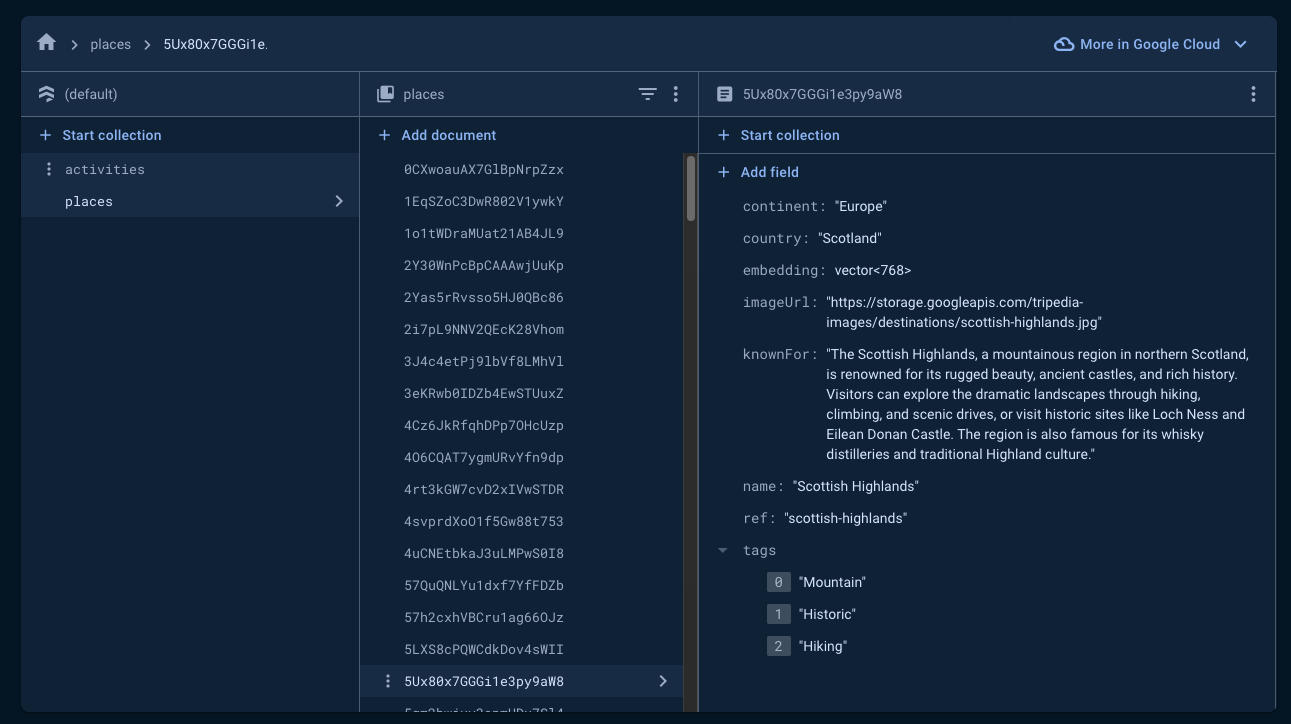Expand arrow on the places collection row
The image size is (1291, 724).
coord(339,201)
